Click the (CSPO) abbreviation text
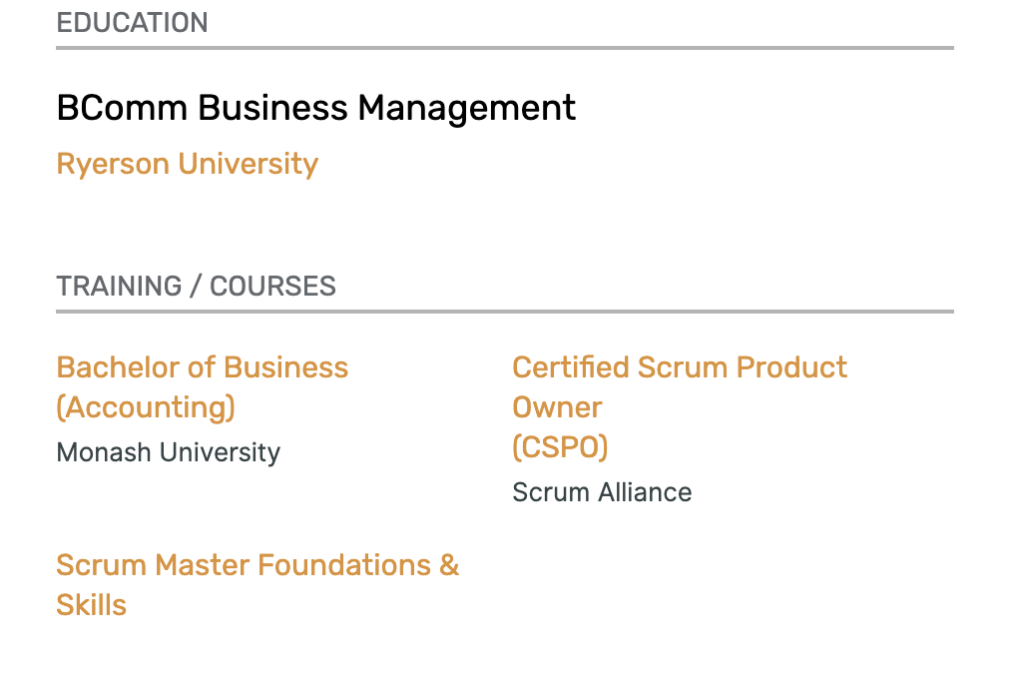Image resolution: width=1024 pixels, height=685 pixels. 560,447
